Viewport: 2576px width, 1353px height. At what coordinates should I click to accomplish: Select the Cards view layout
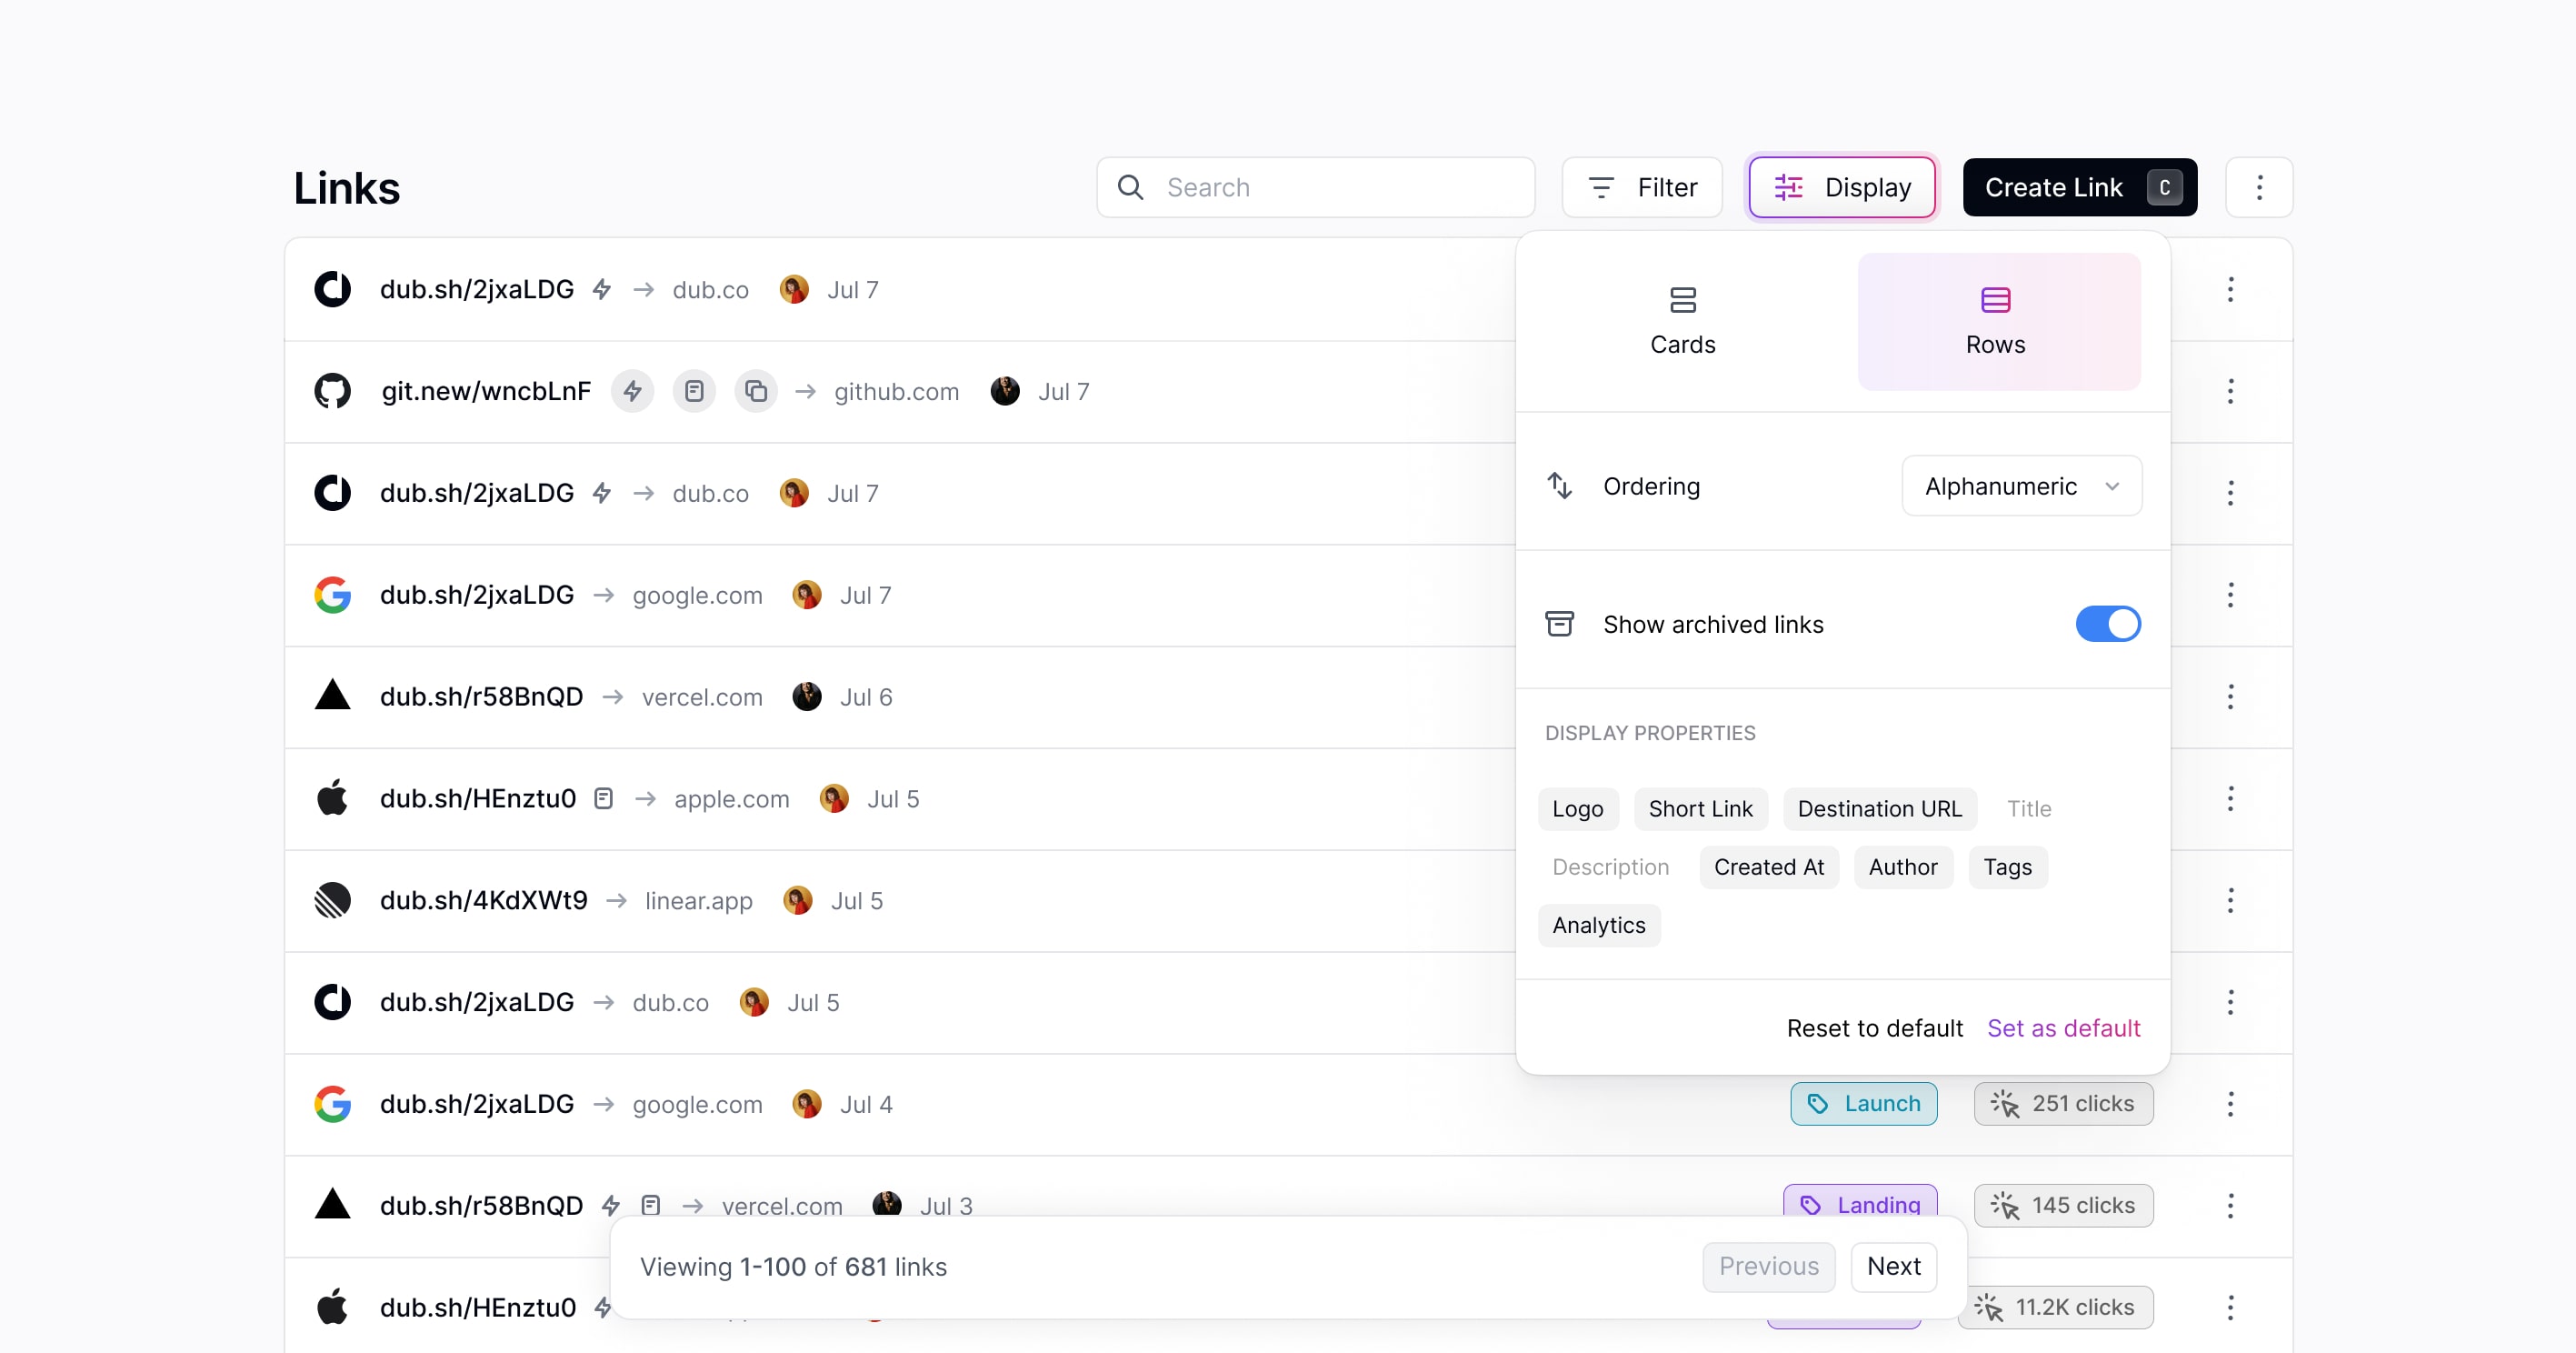pyautogui.click(x=1682, y=320)
